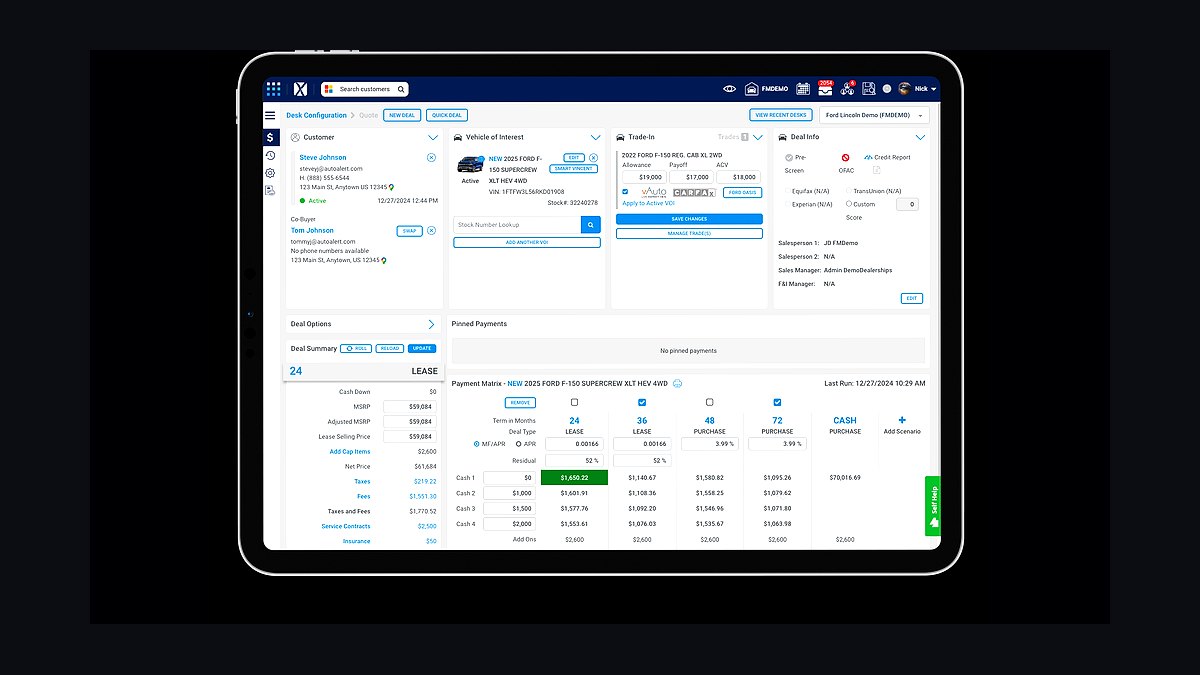Open the apps grid launcher icon
This screenshot has width=1200, height=675.
[x=273, y=88]
